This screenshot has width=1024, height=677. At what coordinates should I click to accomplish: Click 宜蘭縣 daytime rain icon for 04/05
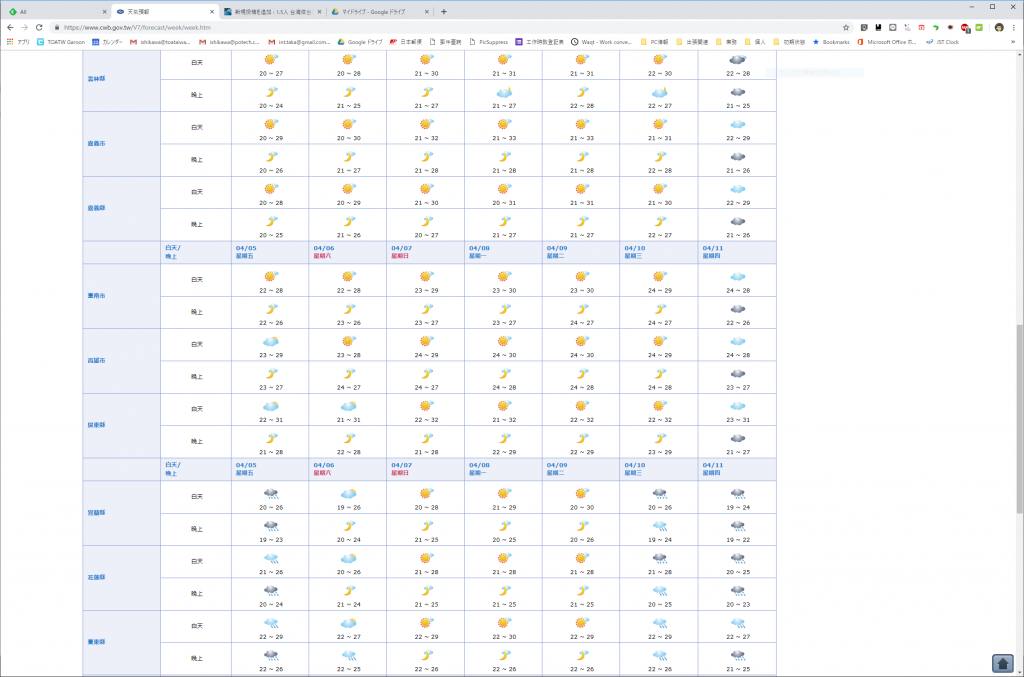[x=271, y=494]
